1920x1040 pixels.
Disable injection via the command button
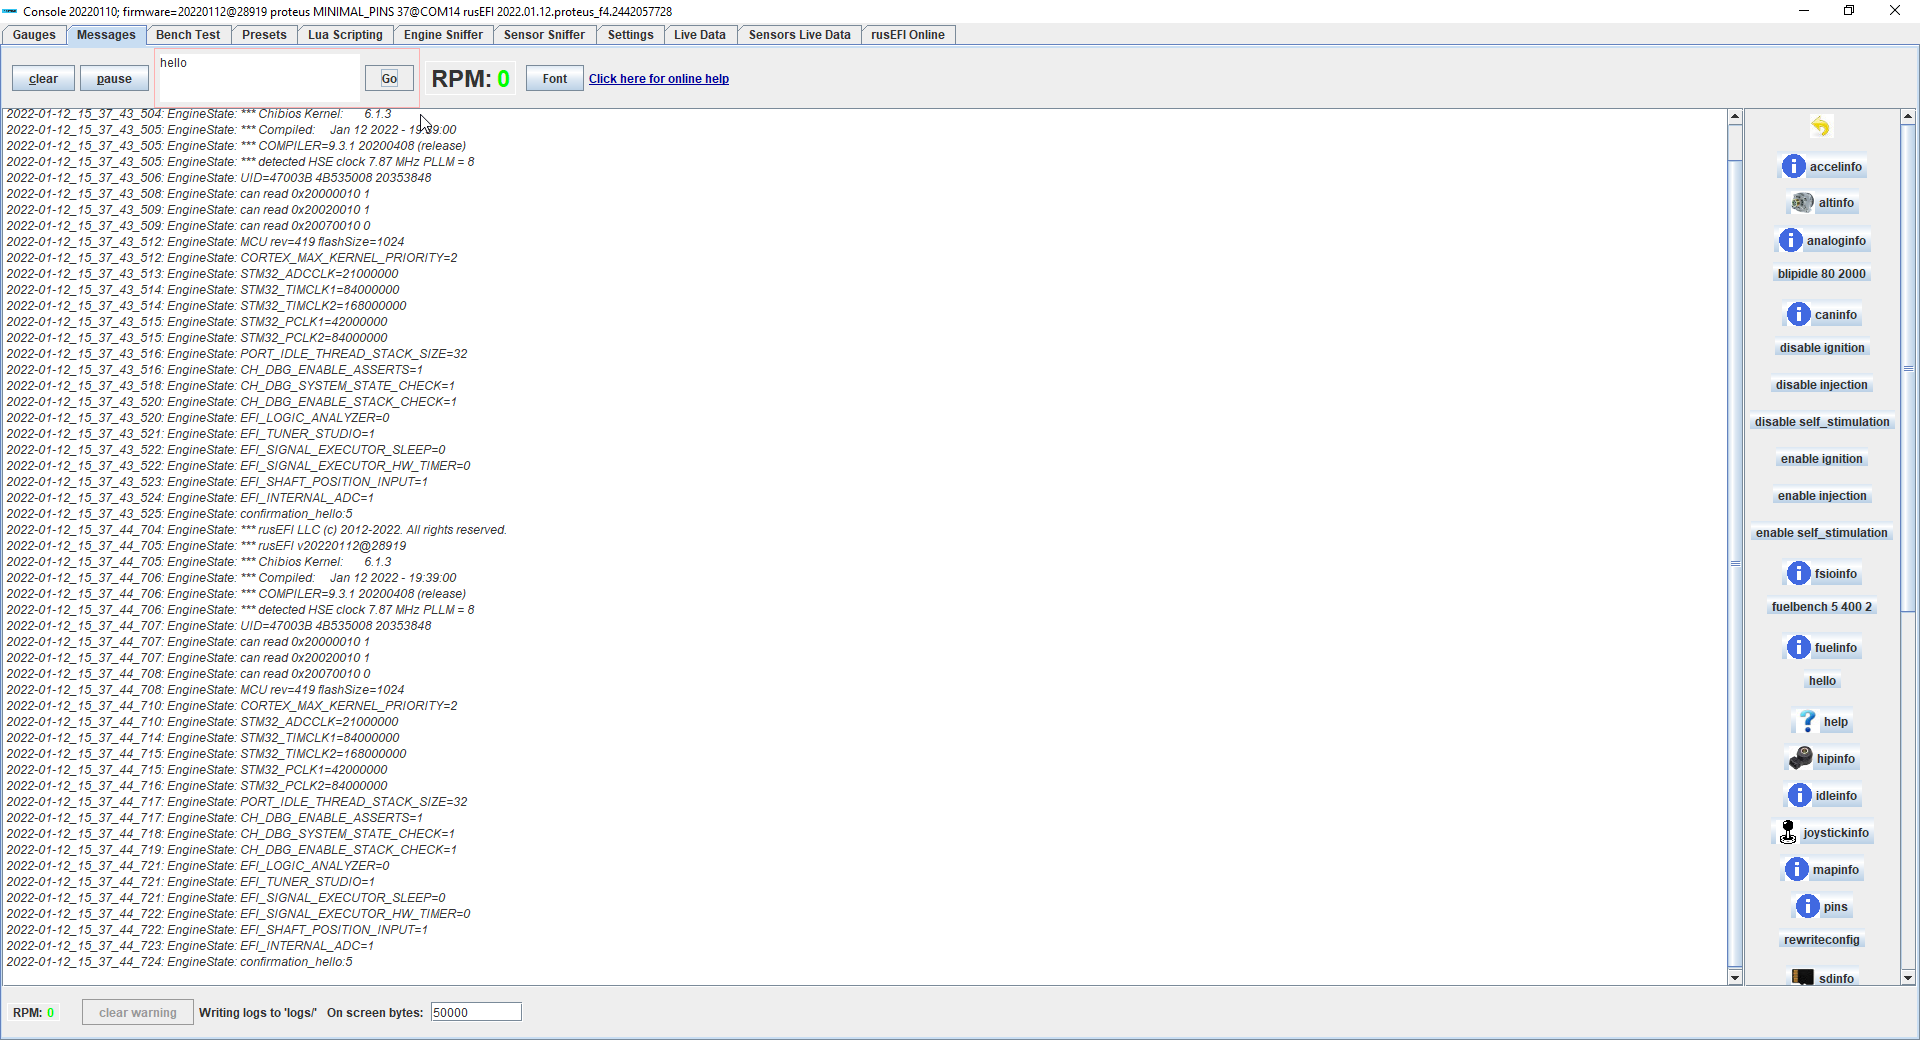pyautogui.click(x=1821, y=385)
